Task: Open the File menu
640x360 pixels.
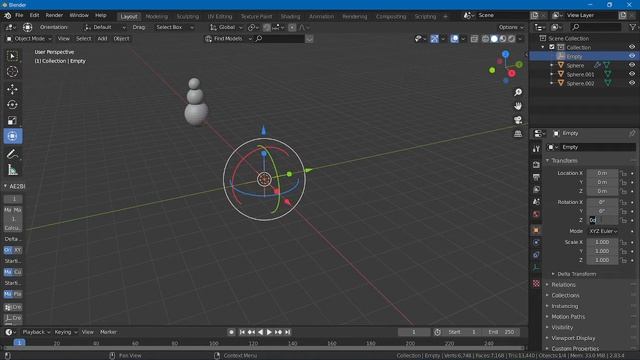Action: 19,16
